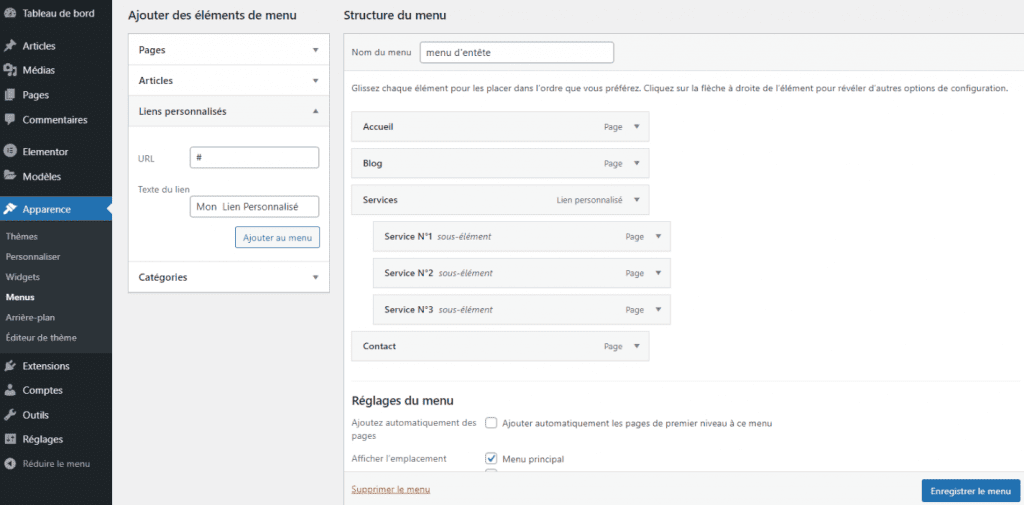Screen dimensions: 1024x505
Task: Uncheck the Menu principal location checkbox
Action: pyautogui.click(x=491, y=458)
